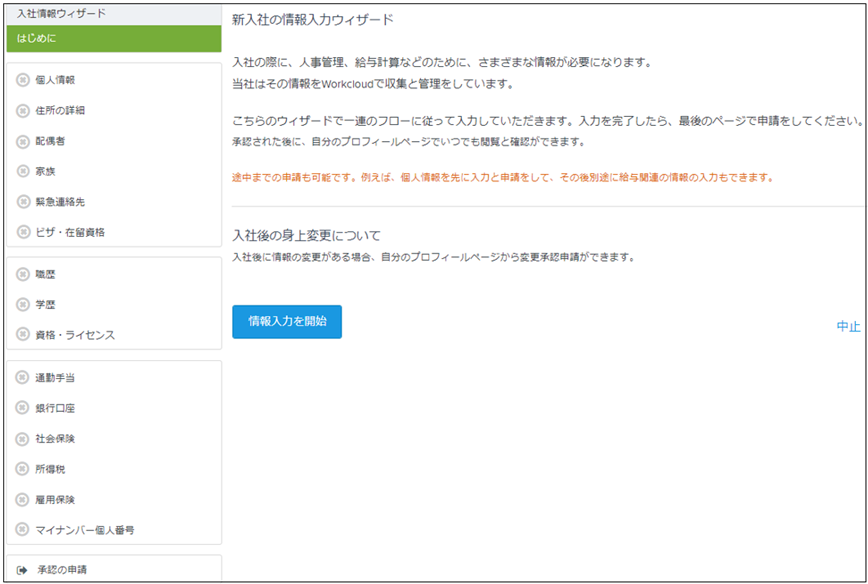This screenshot has height=584, width=868.
Task: Click the arrow icon beside 承認の申請
Action: (x=22, y=570)
